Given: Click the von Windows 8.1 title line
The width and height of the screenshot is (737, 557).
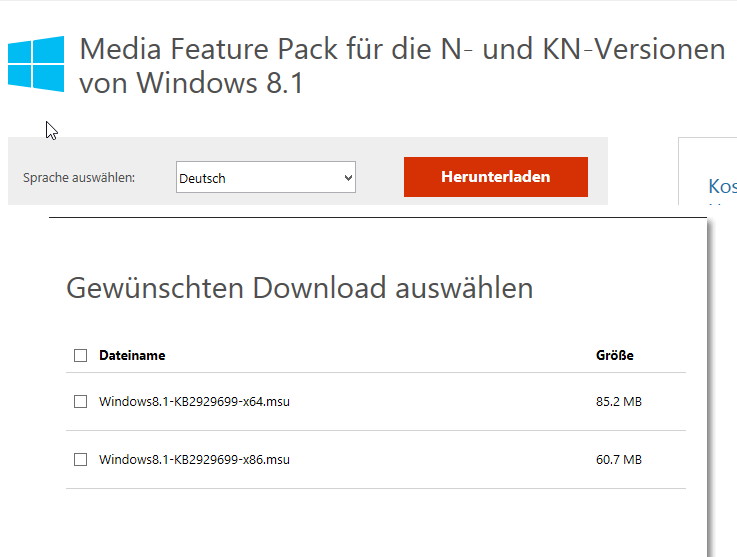Looking at the screenshot, I should [191, 83].
